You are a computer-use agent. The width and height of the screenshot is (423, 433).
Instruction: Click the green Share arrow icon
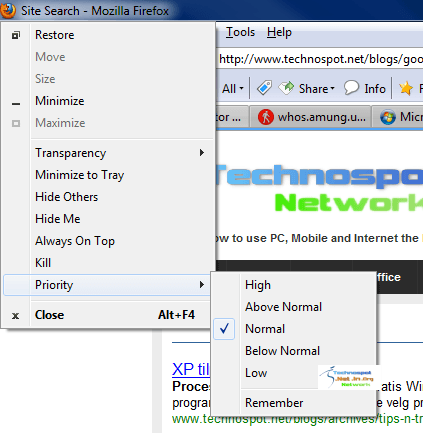286,88
